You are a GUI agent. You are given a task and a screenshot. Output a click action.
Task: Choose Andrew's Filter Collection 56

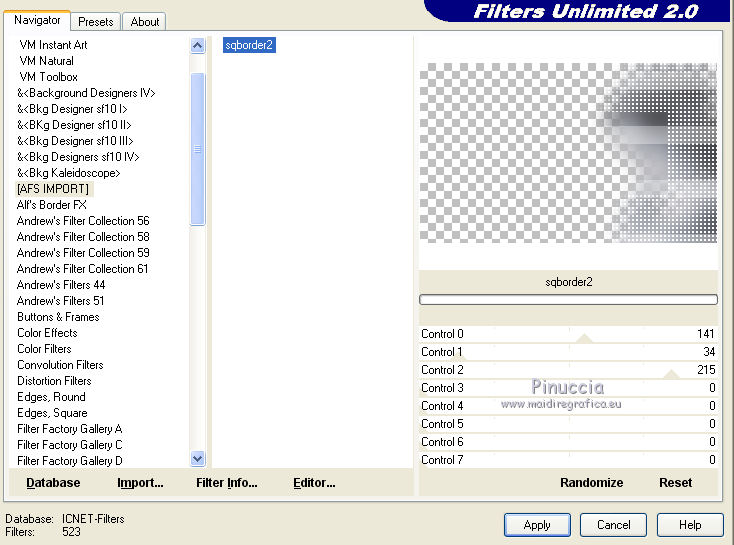[x=83, y=221]
